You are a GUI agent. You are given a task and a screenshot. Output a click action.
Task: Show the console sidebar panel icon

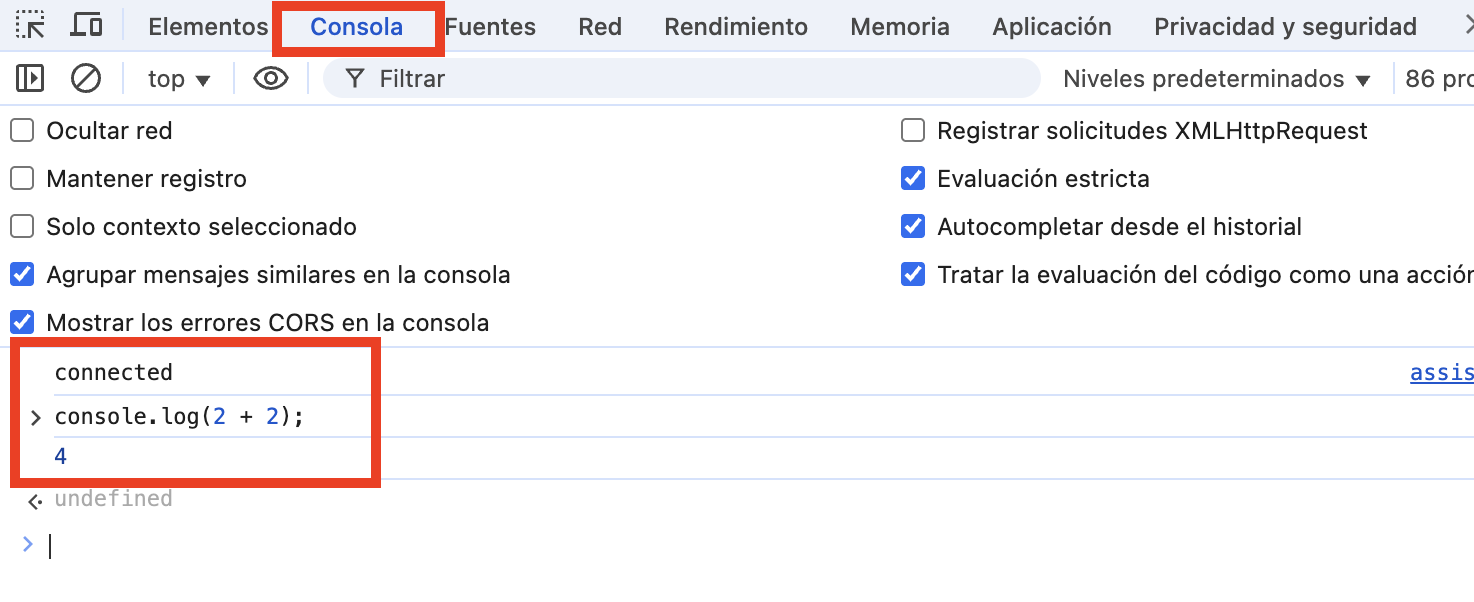click(x=30, y=78)
